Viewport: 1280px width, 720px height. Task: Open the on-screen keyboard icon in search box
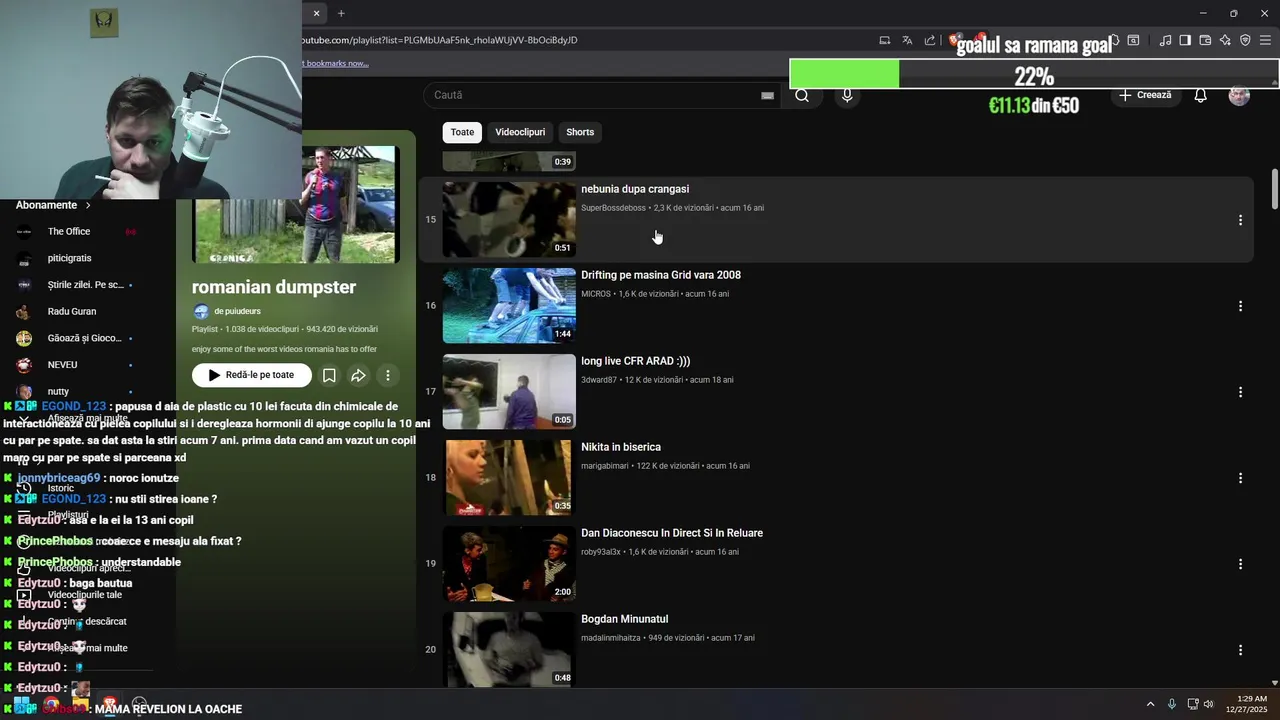coord(767,95)
